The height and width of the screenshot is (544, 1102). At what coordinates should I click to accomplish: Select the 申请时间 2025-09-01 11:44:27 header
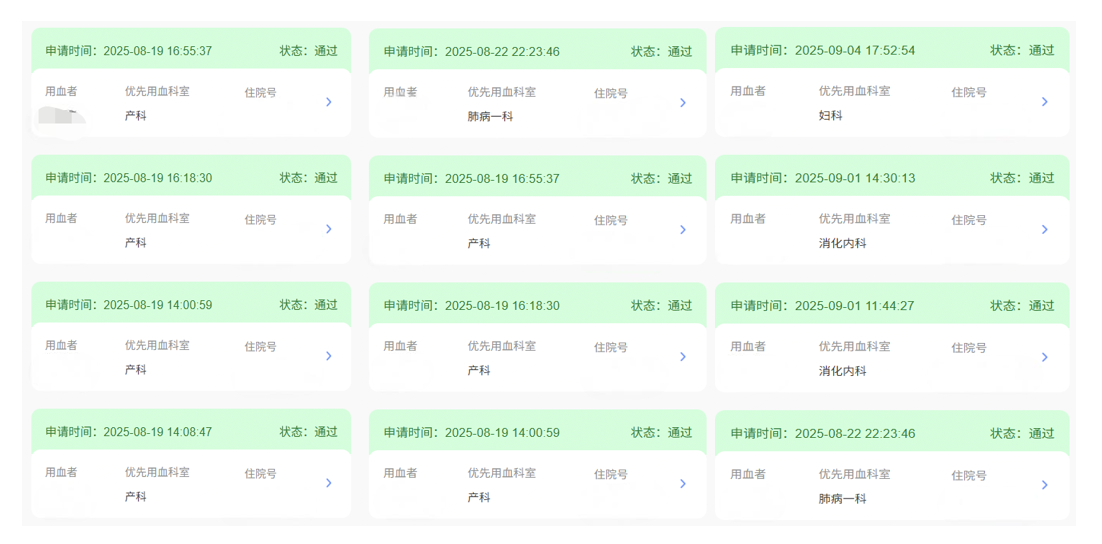pyautogui.click(x=822, y=306)
